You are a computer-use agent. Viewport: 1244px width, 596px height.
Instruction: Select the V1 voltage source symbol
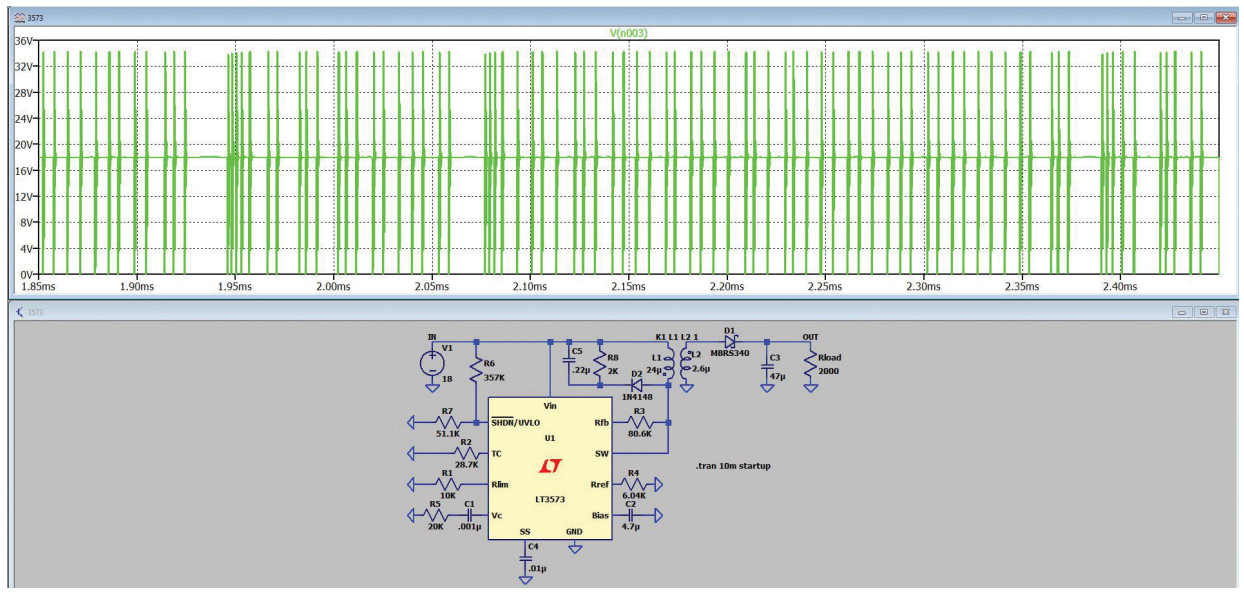tap(433, 361)
